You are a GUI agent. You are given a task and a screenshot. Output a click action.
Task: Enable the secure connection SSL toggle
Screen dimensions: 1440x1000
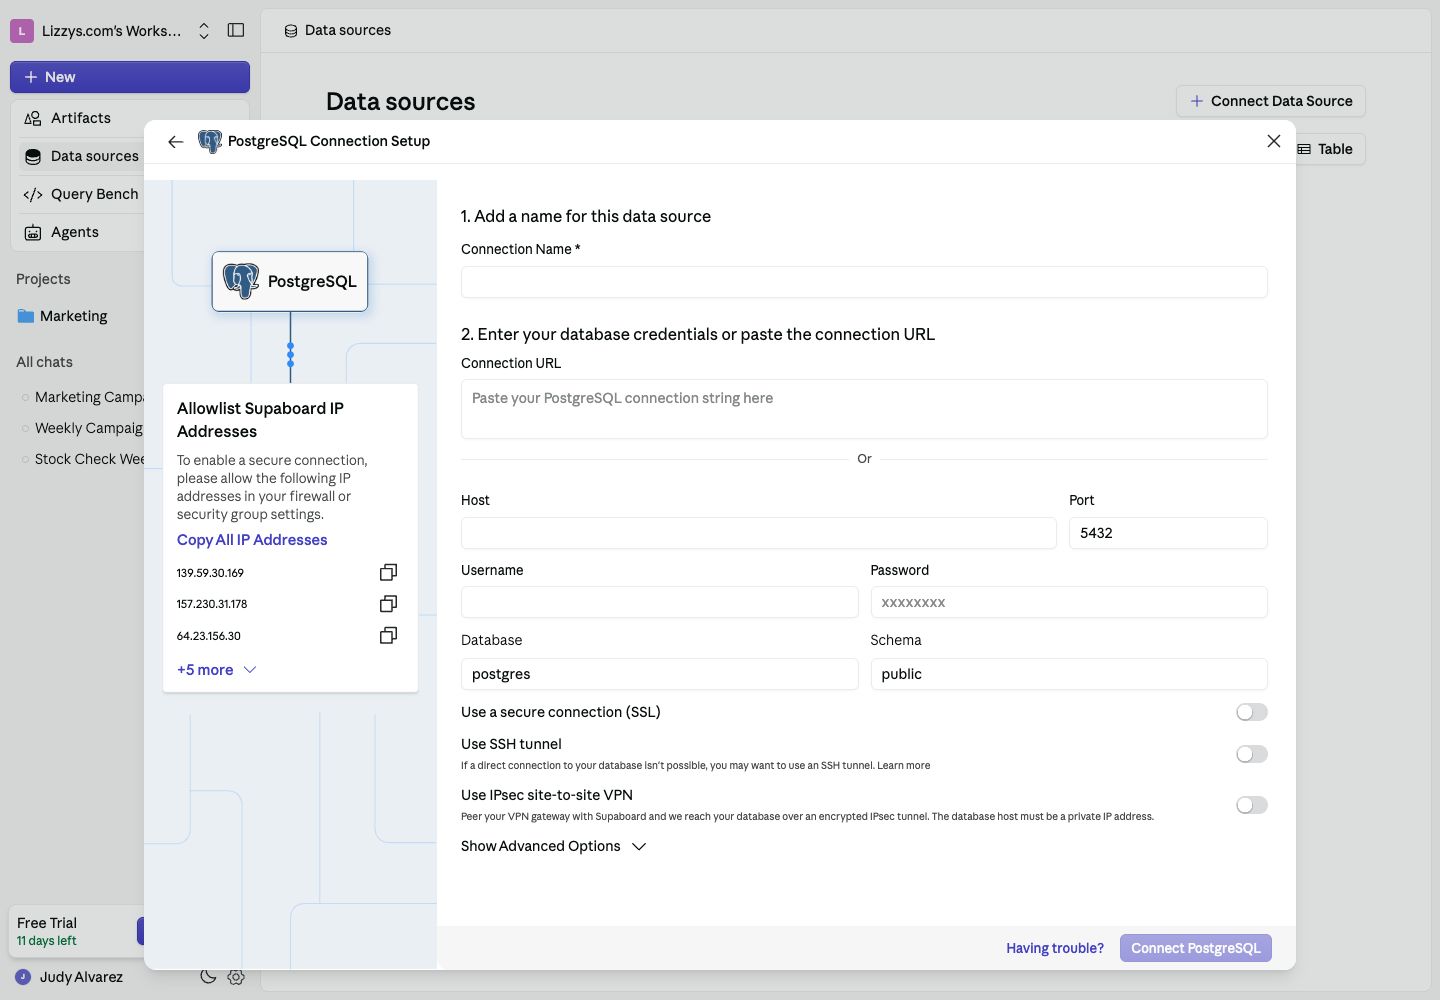(x=1251, y=712)
